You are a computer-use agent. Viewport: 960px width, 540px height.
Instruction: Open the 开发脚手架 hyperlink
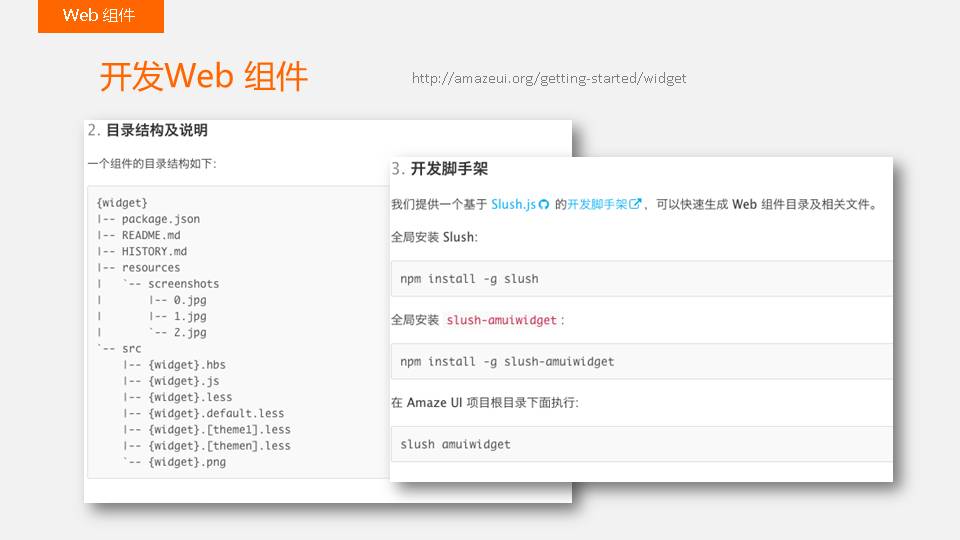pyautogui.click(x=597, y=204)
